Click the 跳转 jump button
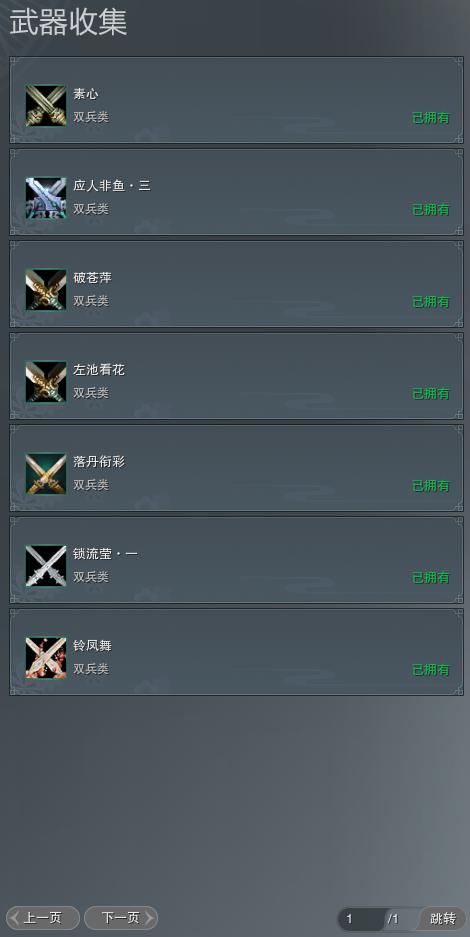The height and width of the screenshot is (937, 470). pyautogui.click(x=443, y=919)
